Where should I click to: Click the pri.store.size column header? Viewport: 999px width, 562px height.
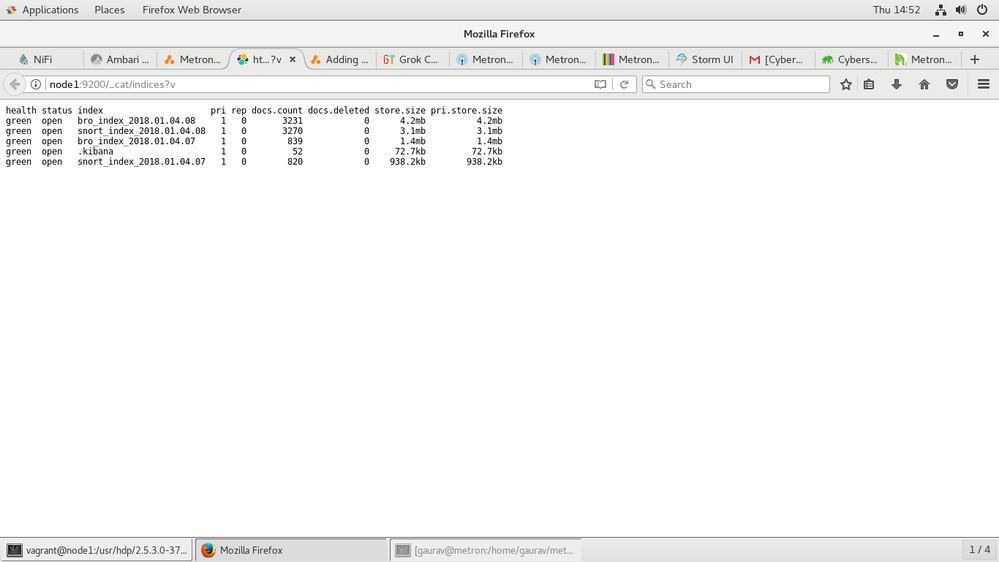coord(466,110)
